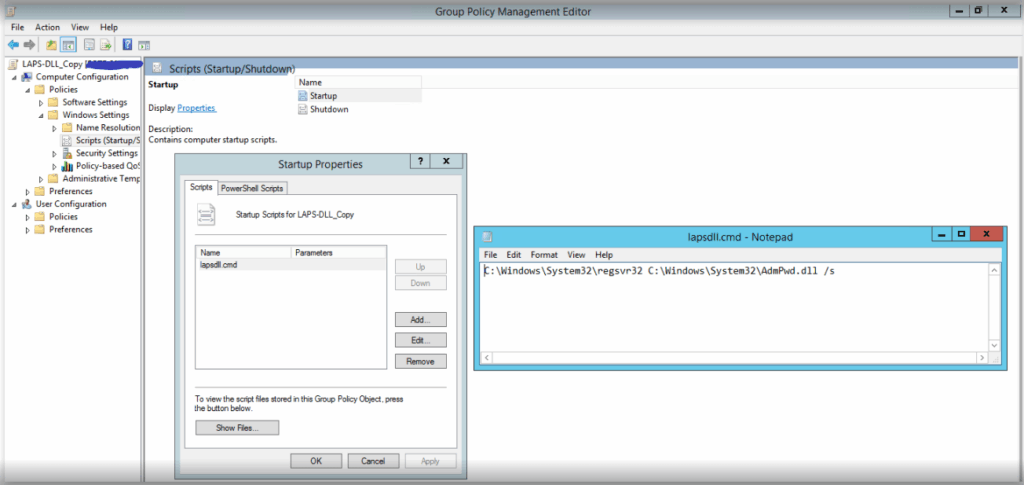This screenshot has height=485, width=1024.
Task: Select the Shutdown script icon in list
Action: (303, 109)
